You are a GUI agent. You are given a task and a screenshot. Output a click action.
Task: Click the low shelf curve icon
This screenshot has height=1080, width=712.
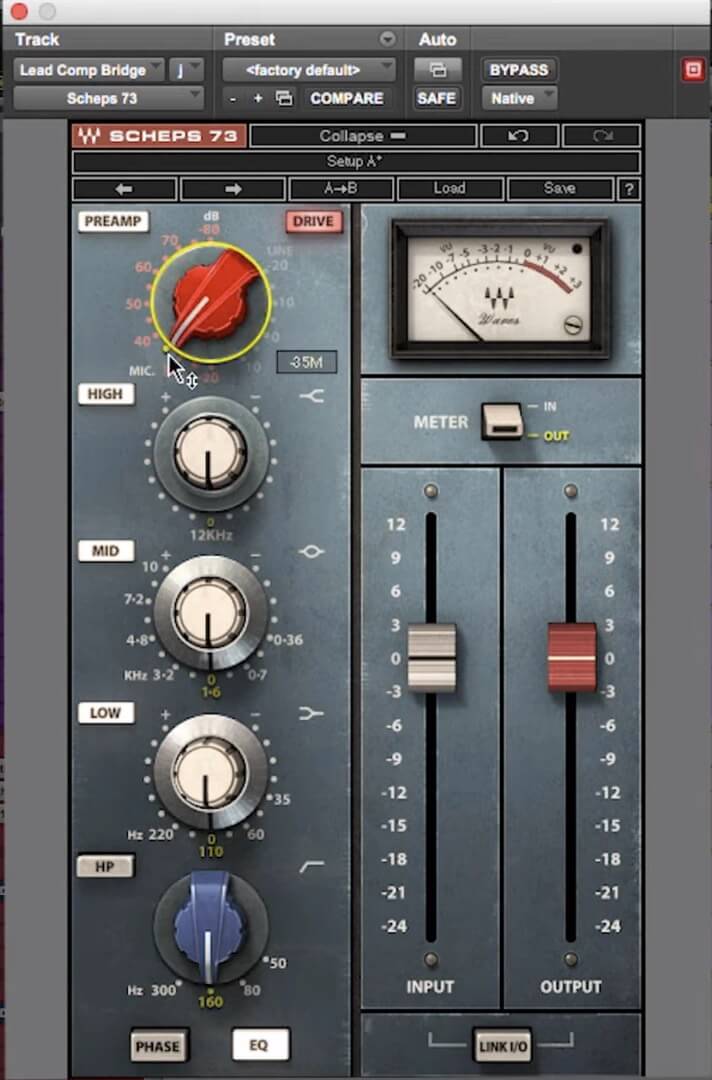(311, 713)
